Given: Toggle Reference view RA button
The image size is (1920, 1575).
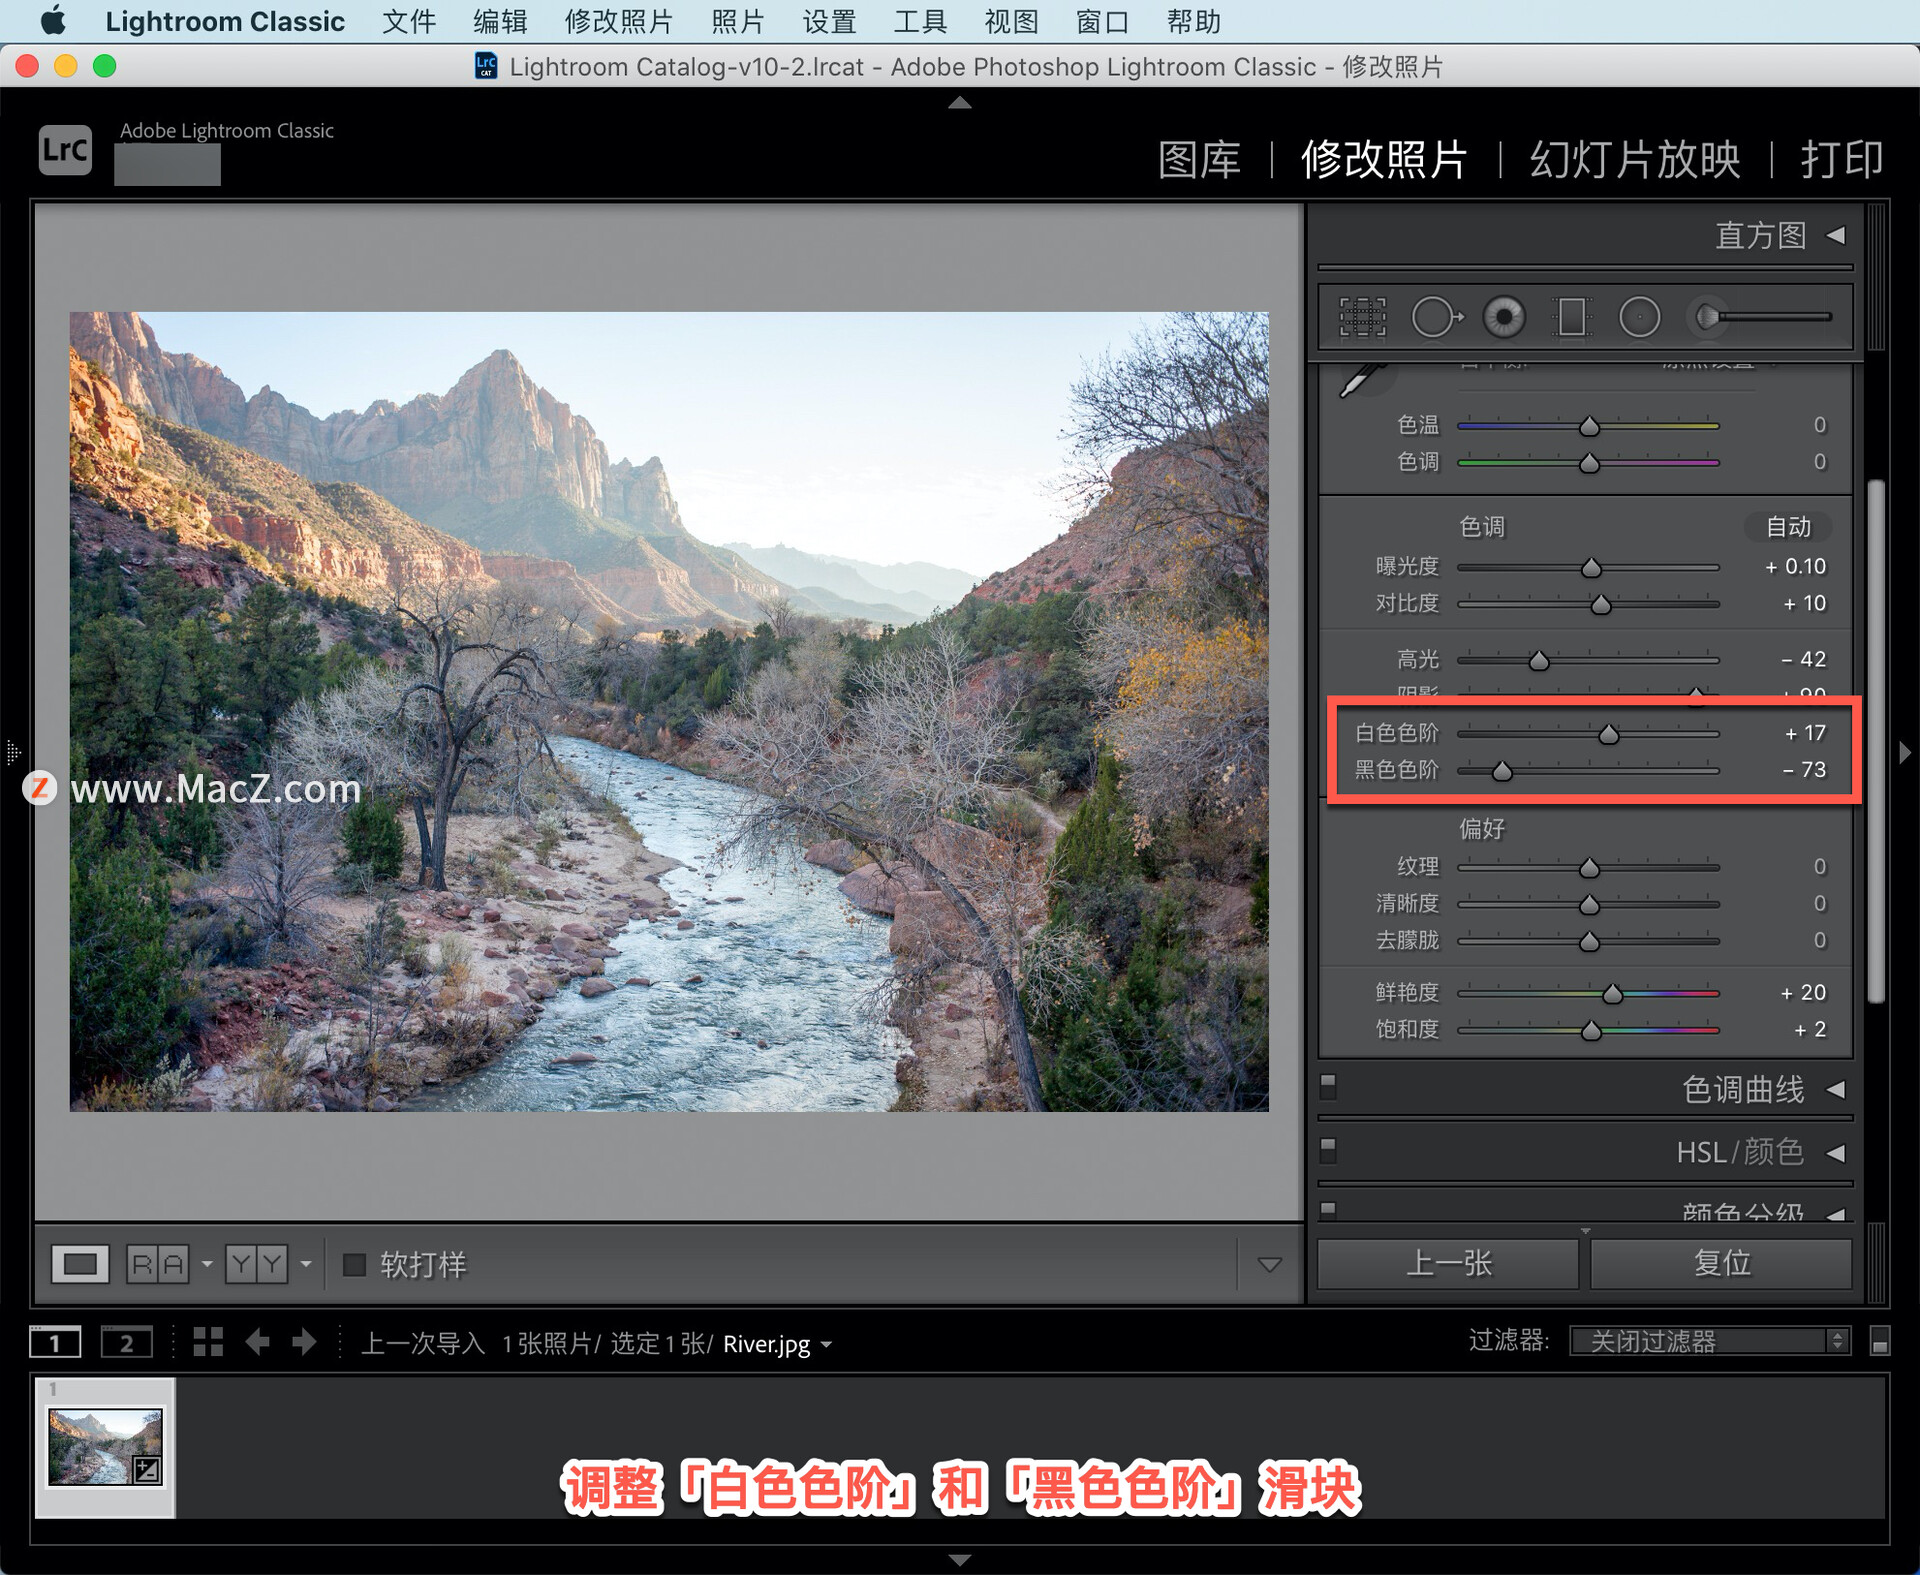Looking at the screenshot, I should (x=158, y=1264).
